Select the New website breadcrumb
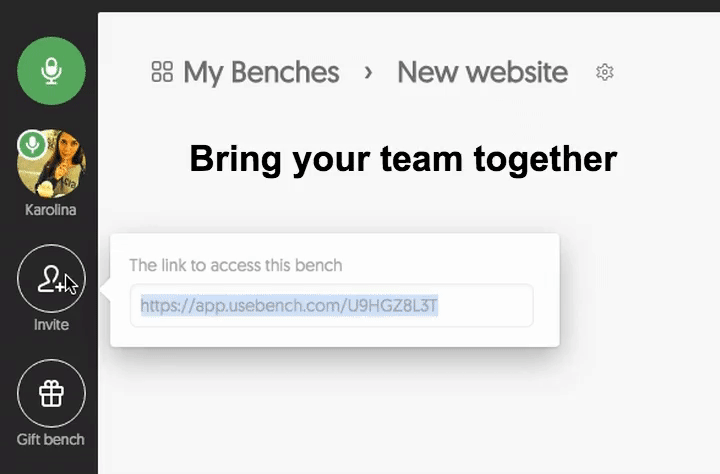 click(482, 72)
